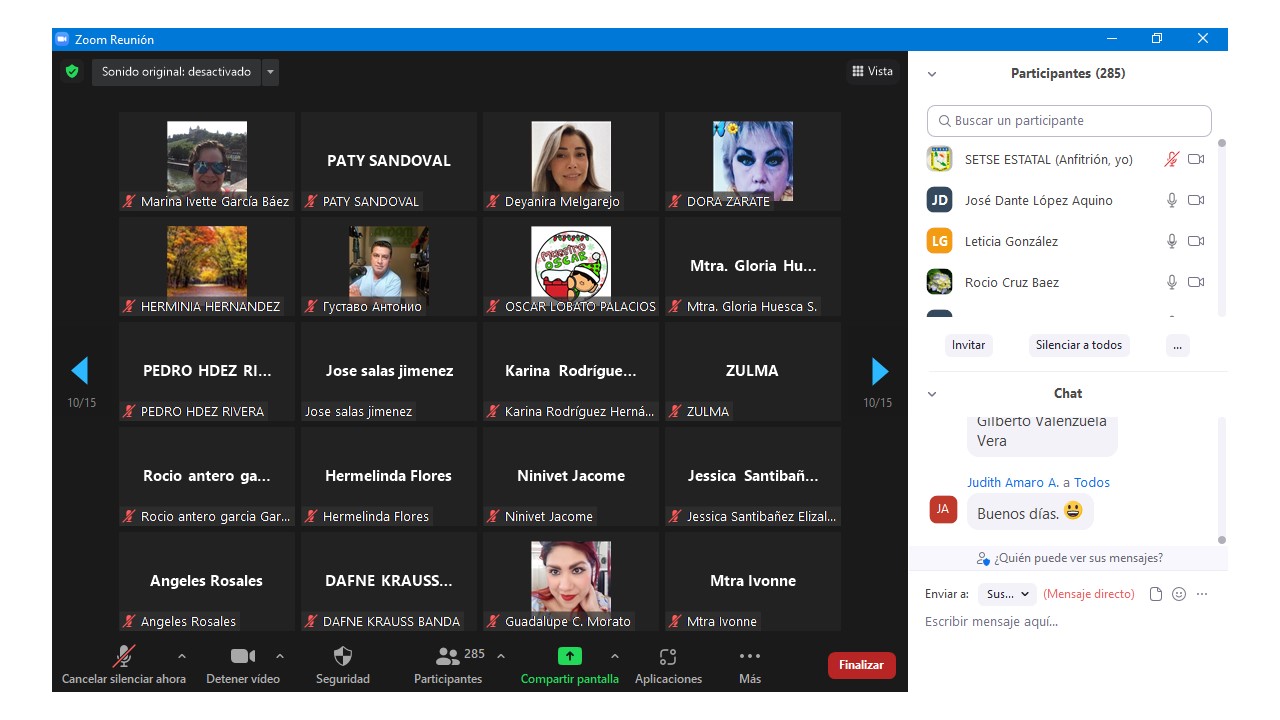Open chat more options ellipsis icon
Viewport: 1280px width, 720px height.
coord(1202,594)
